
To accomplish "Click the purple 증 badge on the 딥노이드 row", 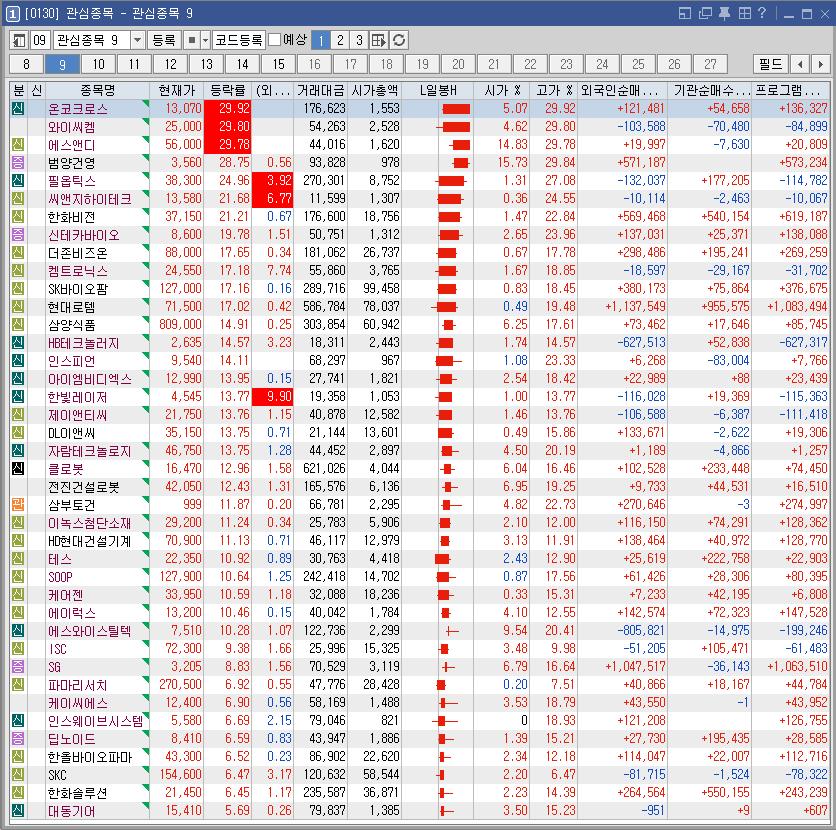I will [x=18, y=738].
